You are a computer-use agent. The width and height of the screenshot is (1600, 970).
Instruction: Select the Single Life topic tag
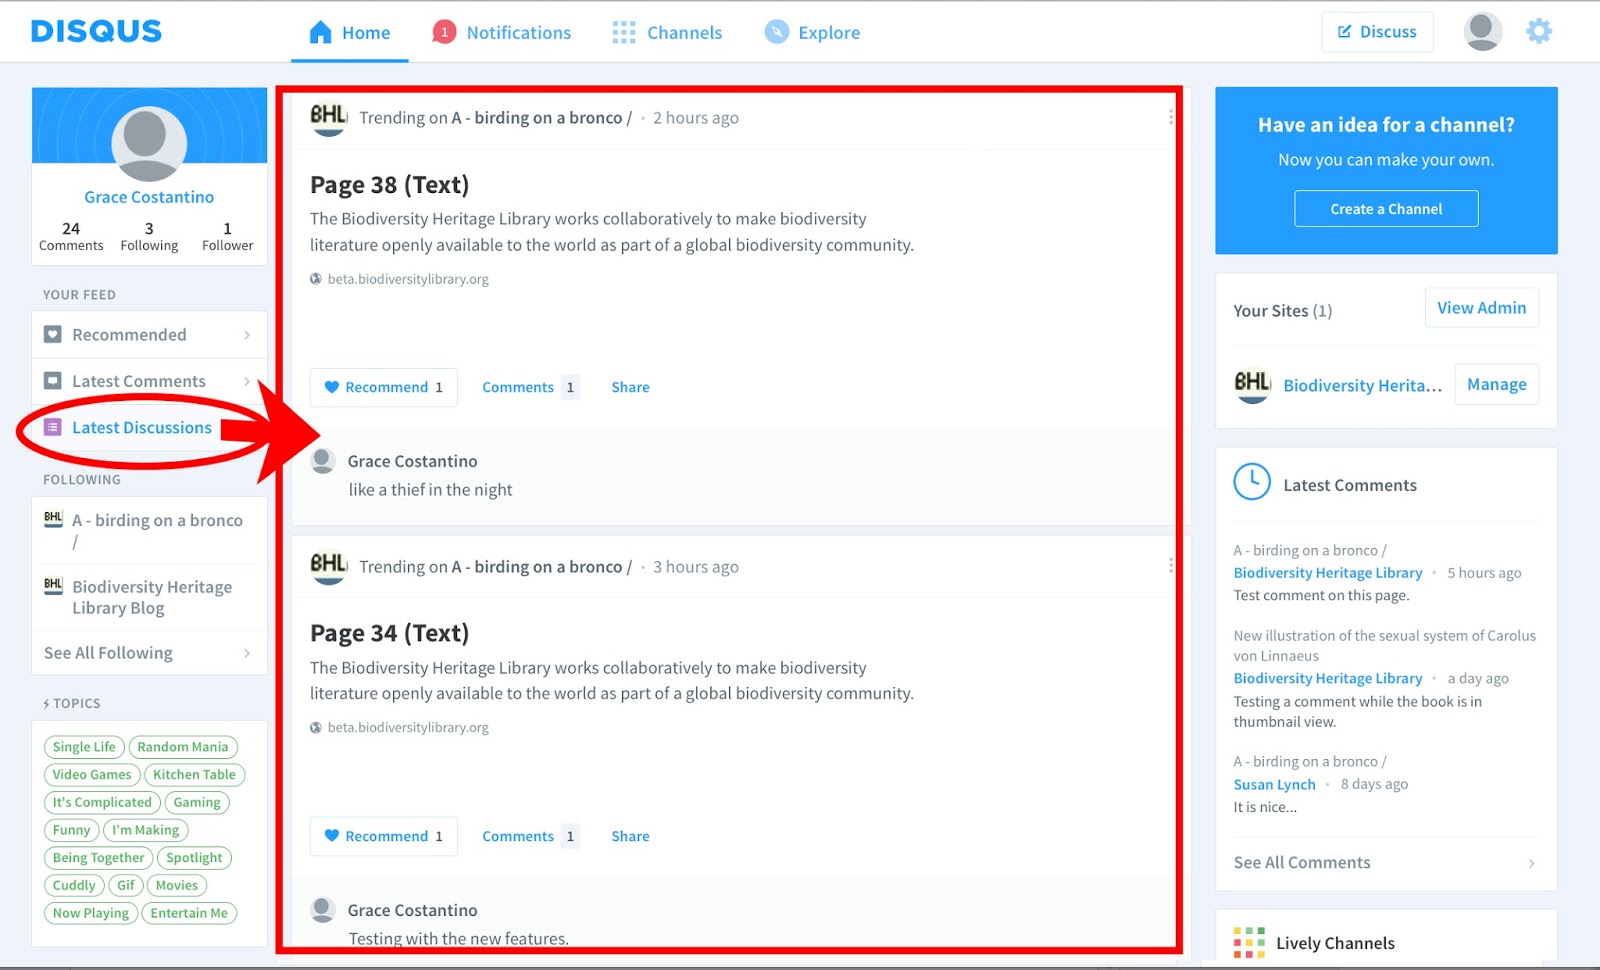tap(84, 747)
